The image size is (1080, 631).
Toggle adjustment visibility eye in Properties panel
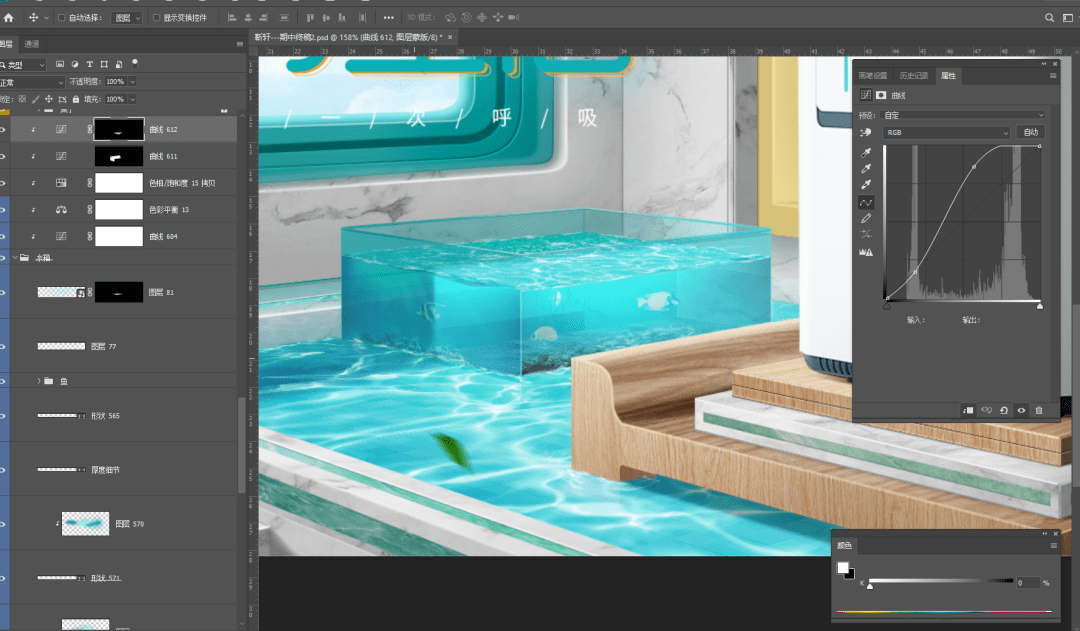(x=1021, y=410)
